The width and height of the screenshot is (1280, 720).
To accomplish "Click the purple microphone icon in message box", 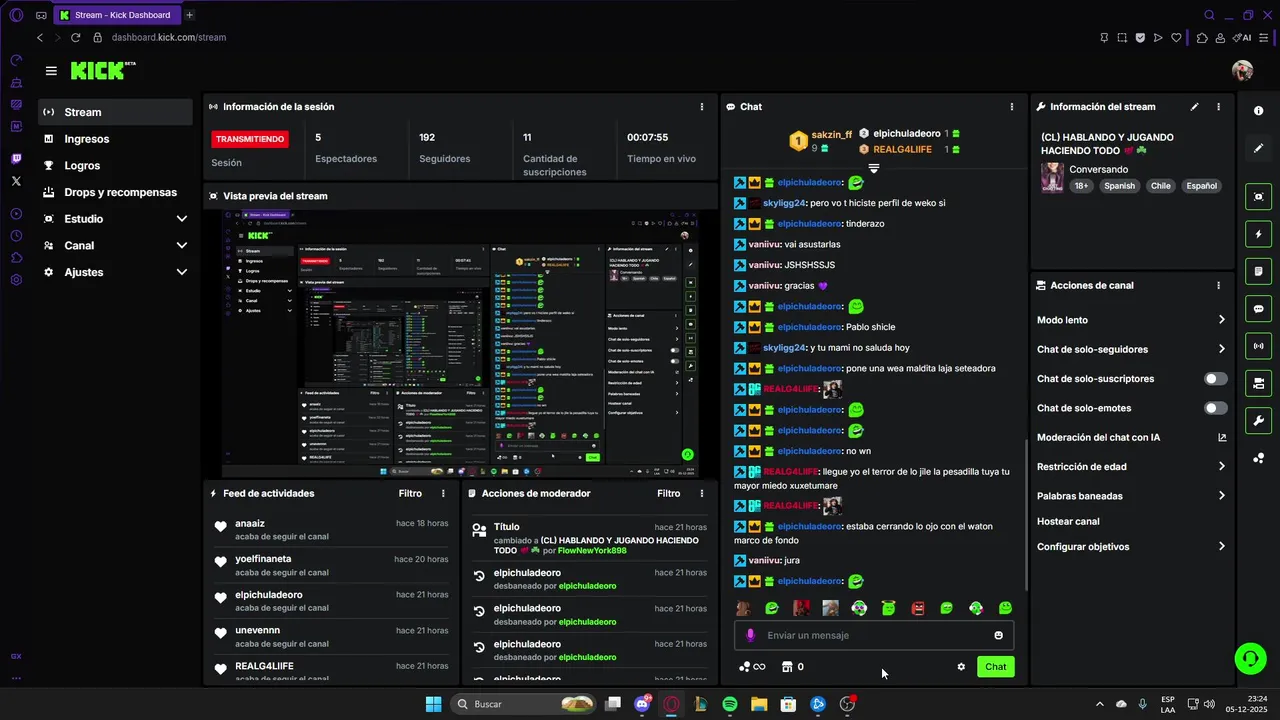I will pyautogui.click(x=750, y=635).
